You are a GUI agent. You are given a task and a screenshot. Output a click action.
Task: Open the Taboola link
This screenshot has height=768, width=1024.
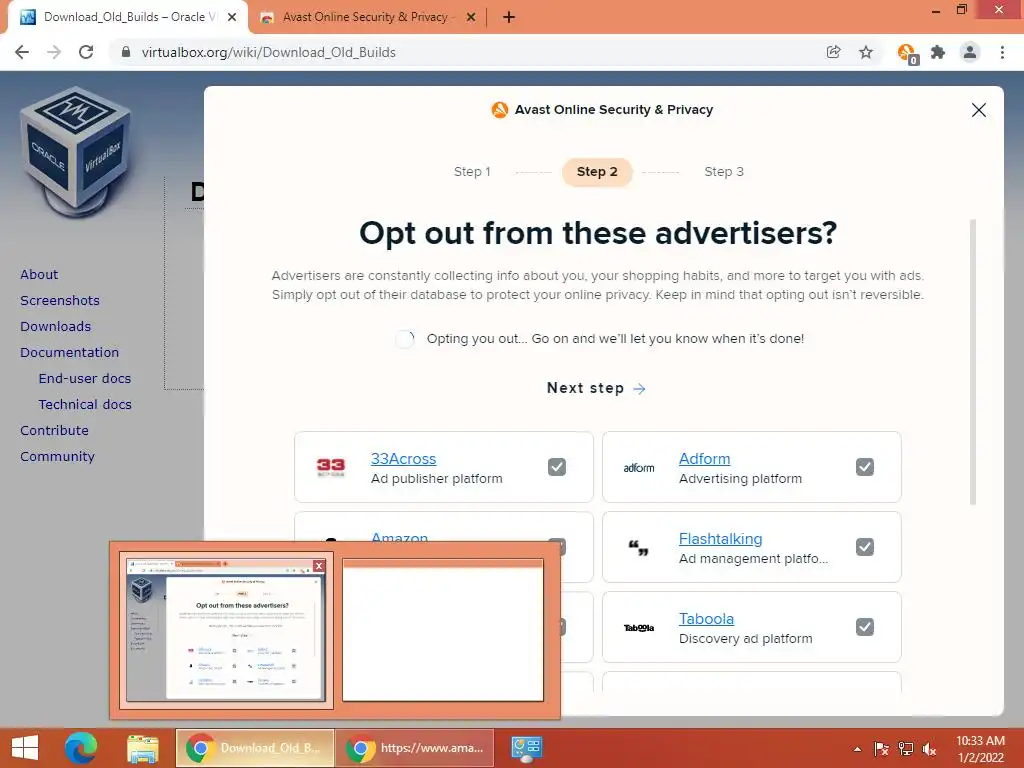pos(707,618)
